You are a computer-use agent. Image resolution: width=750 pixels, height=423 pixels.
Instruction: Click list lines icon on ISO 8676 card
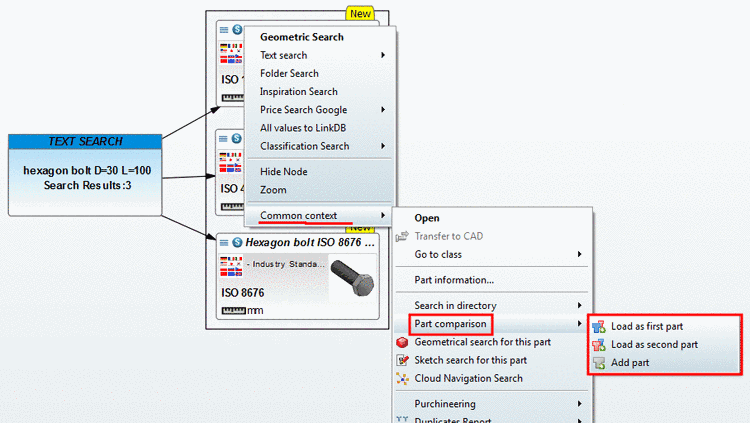pos(224,243)
